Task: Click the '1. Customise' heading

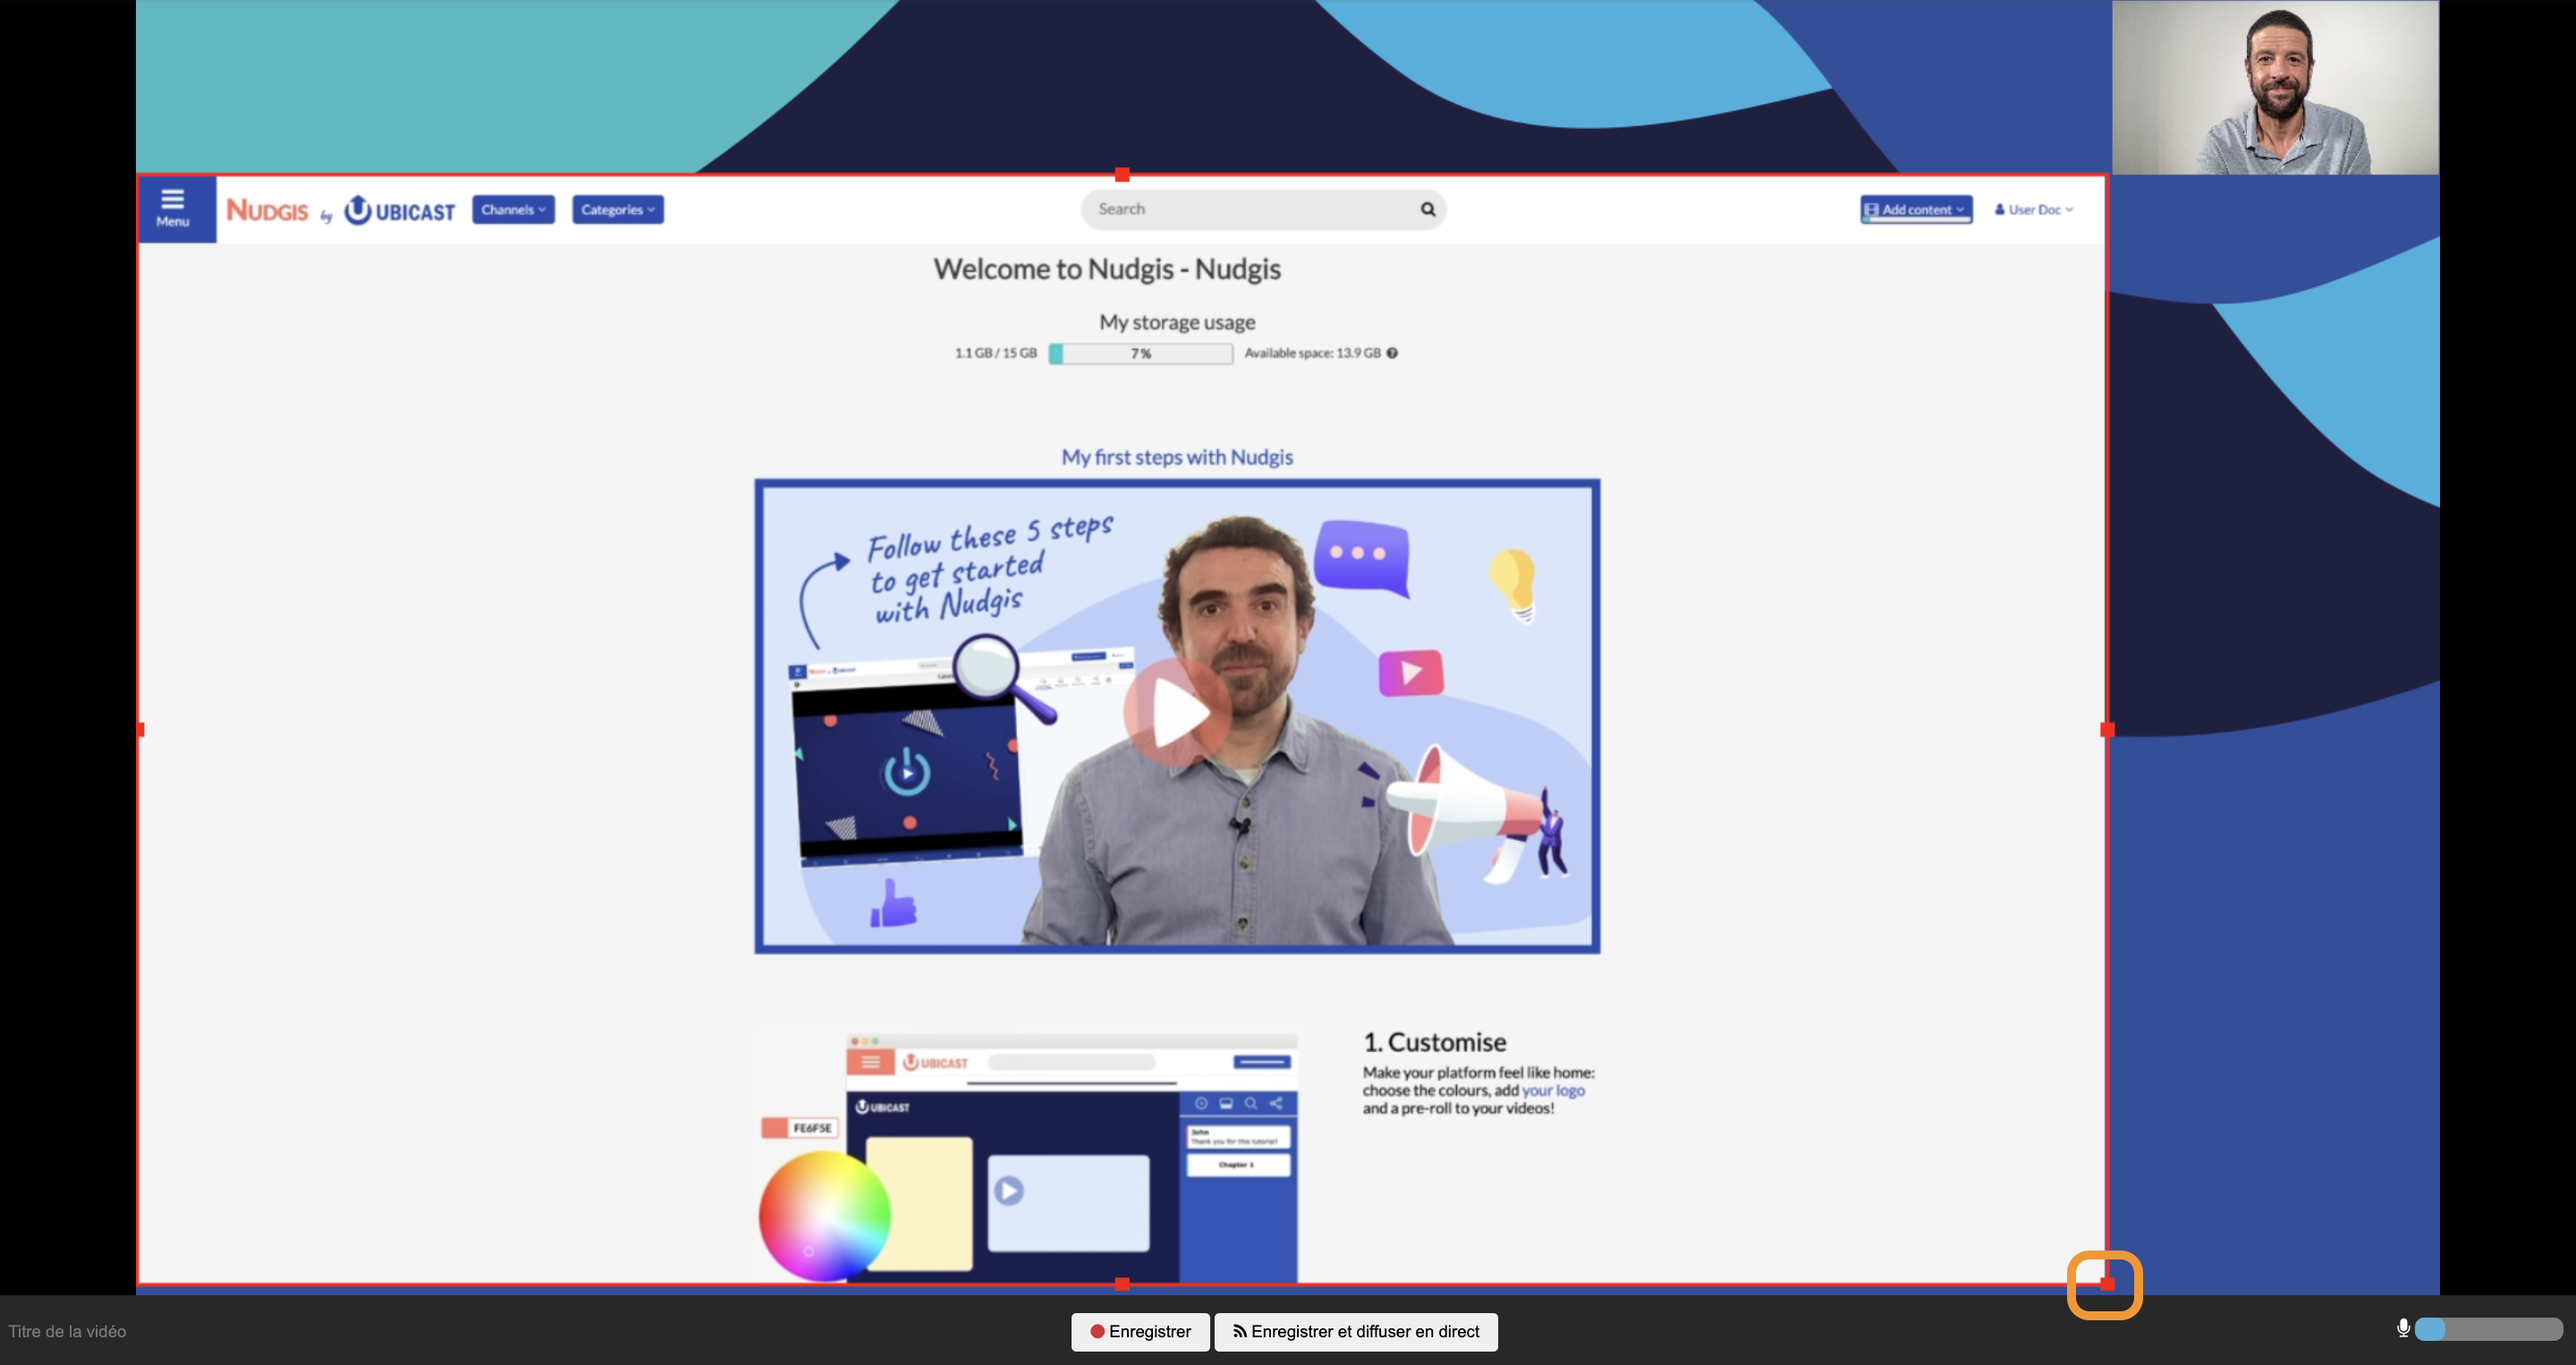Action: (1435, 1042)
